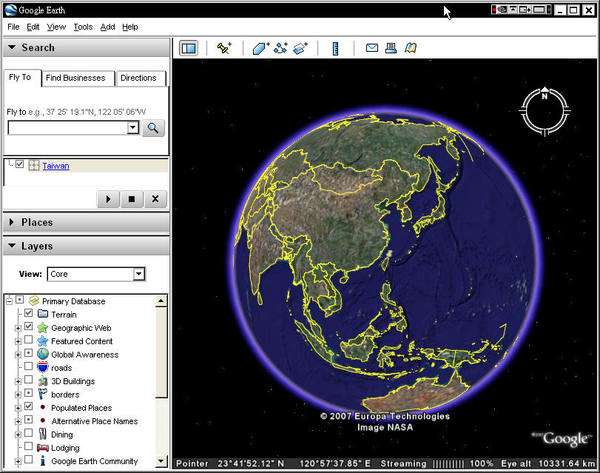Click the Global Awareness globe icon
The image size is (600, 473).
point(43,354)
